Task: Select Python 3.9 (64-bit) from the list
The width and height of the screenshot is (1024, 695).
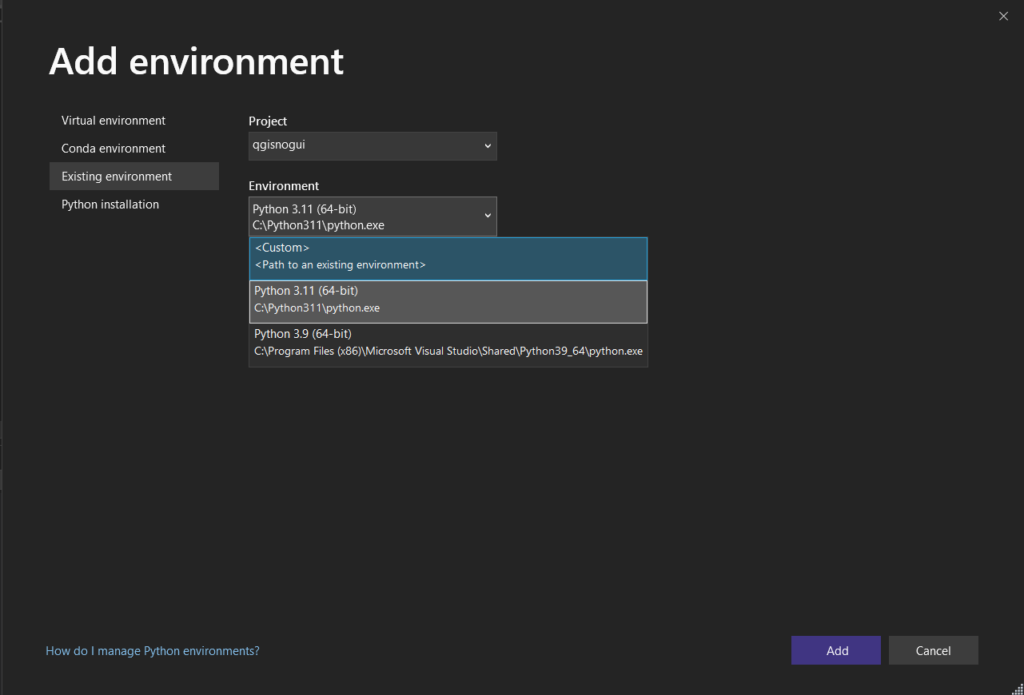Action: click(x=303, y=334)
